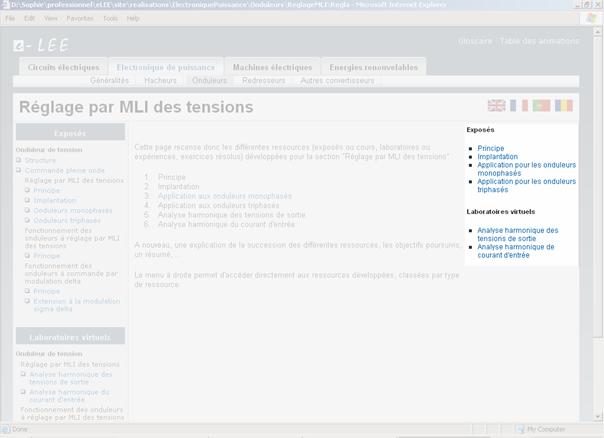Image resolution: width=604 pixels, height=438 pixels.
Task: Switch language with the British flag icon
Action: click(x=496, y=105)
